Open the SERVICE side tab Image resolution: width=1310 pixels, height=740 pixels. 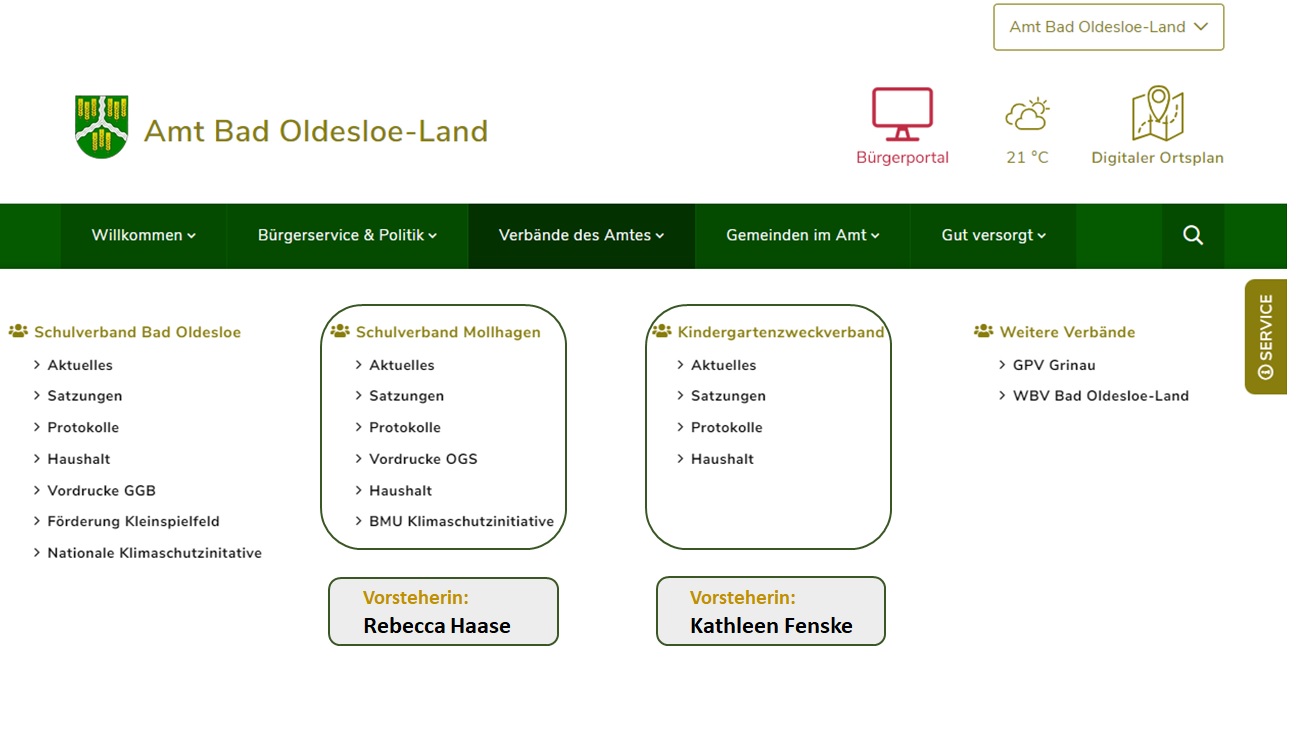(1266, 336)
